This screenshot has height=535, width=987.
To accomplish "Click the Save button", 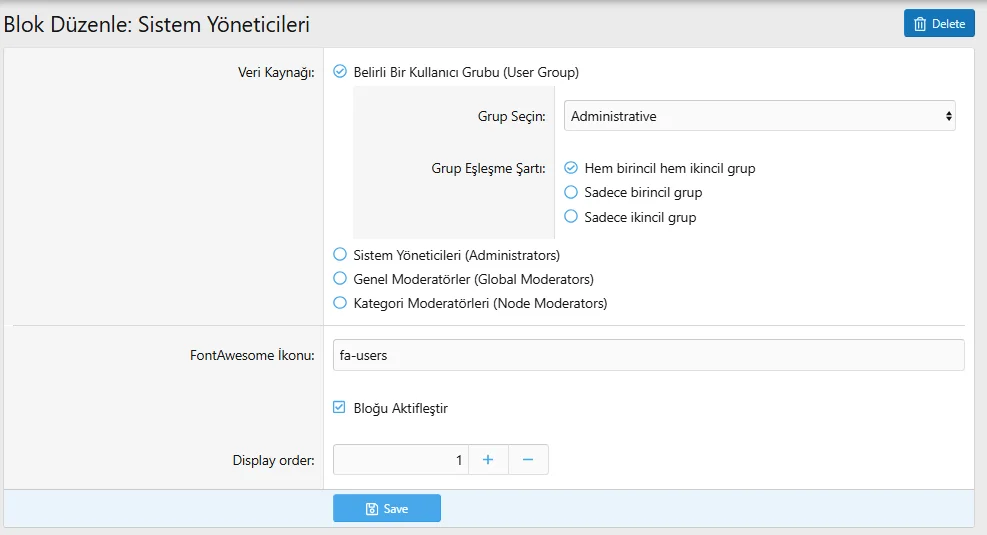I will pyautogui.click(x=387, y=509).
